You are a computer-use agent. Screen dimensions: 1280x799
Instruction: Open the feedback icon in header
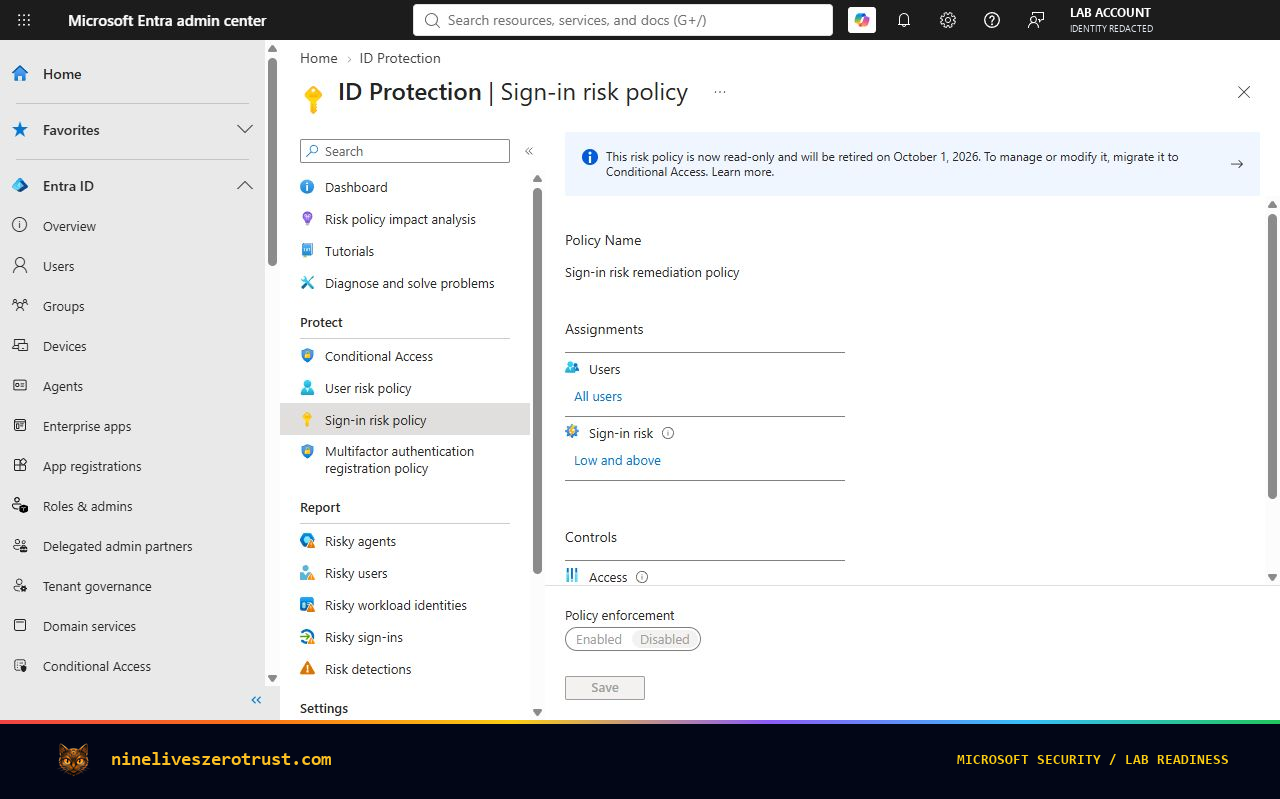[x=1036, y=20]
